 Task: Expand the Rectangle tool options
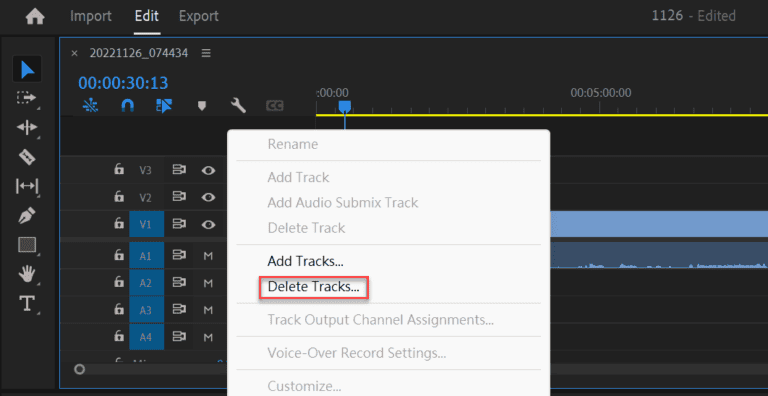click(26, 245)
